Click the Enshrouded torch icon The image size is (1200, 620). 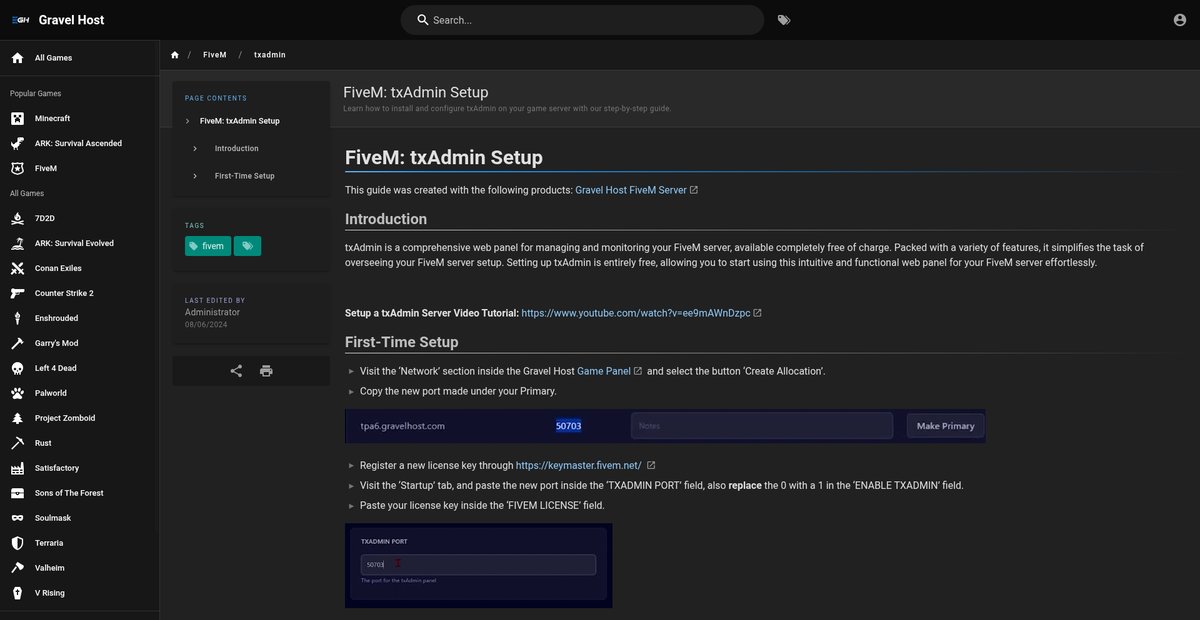tap(17, 318)
